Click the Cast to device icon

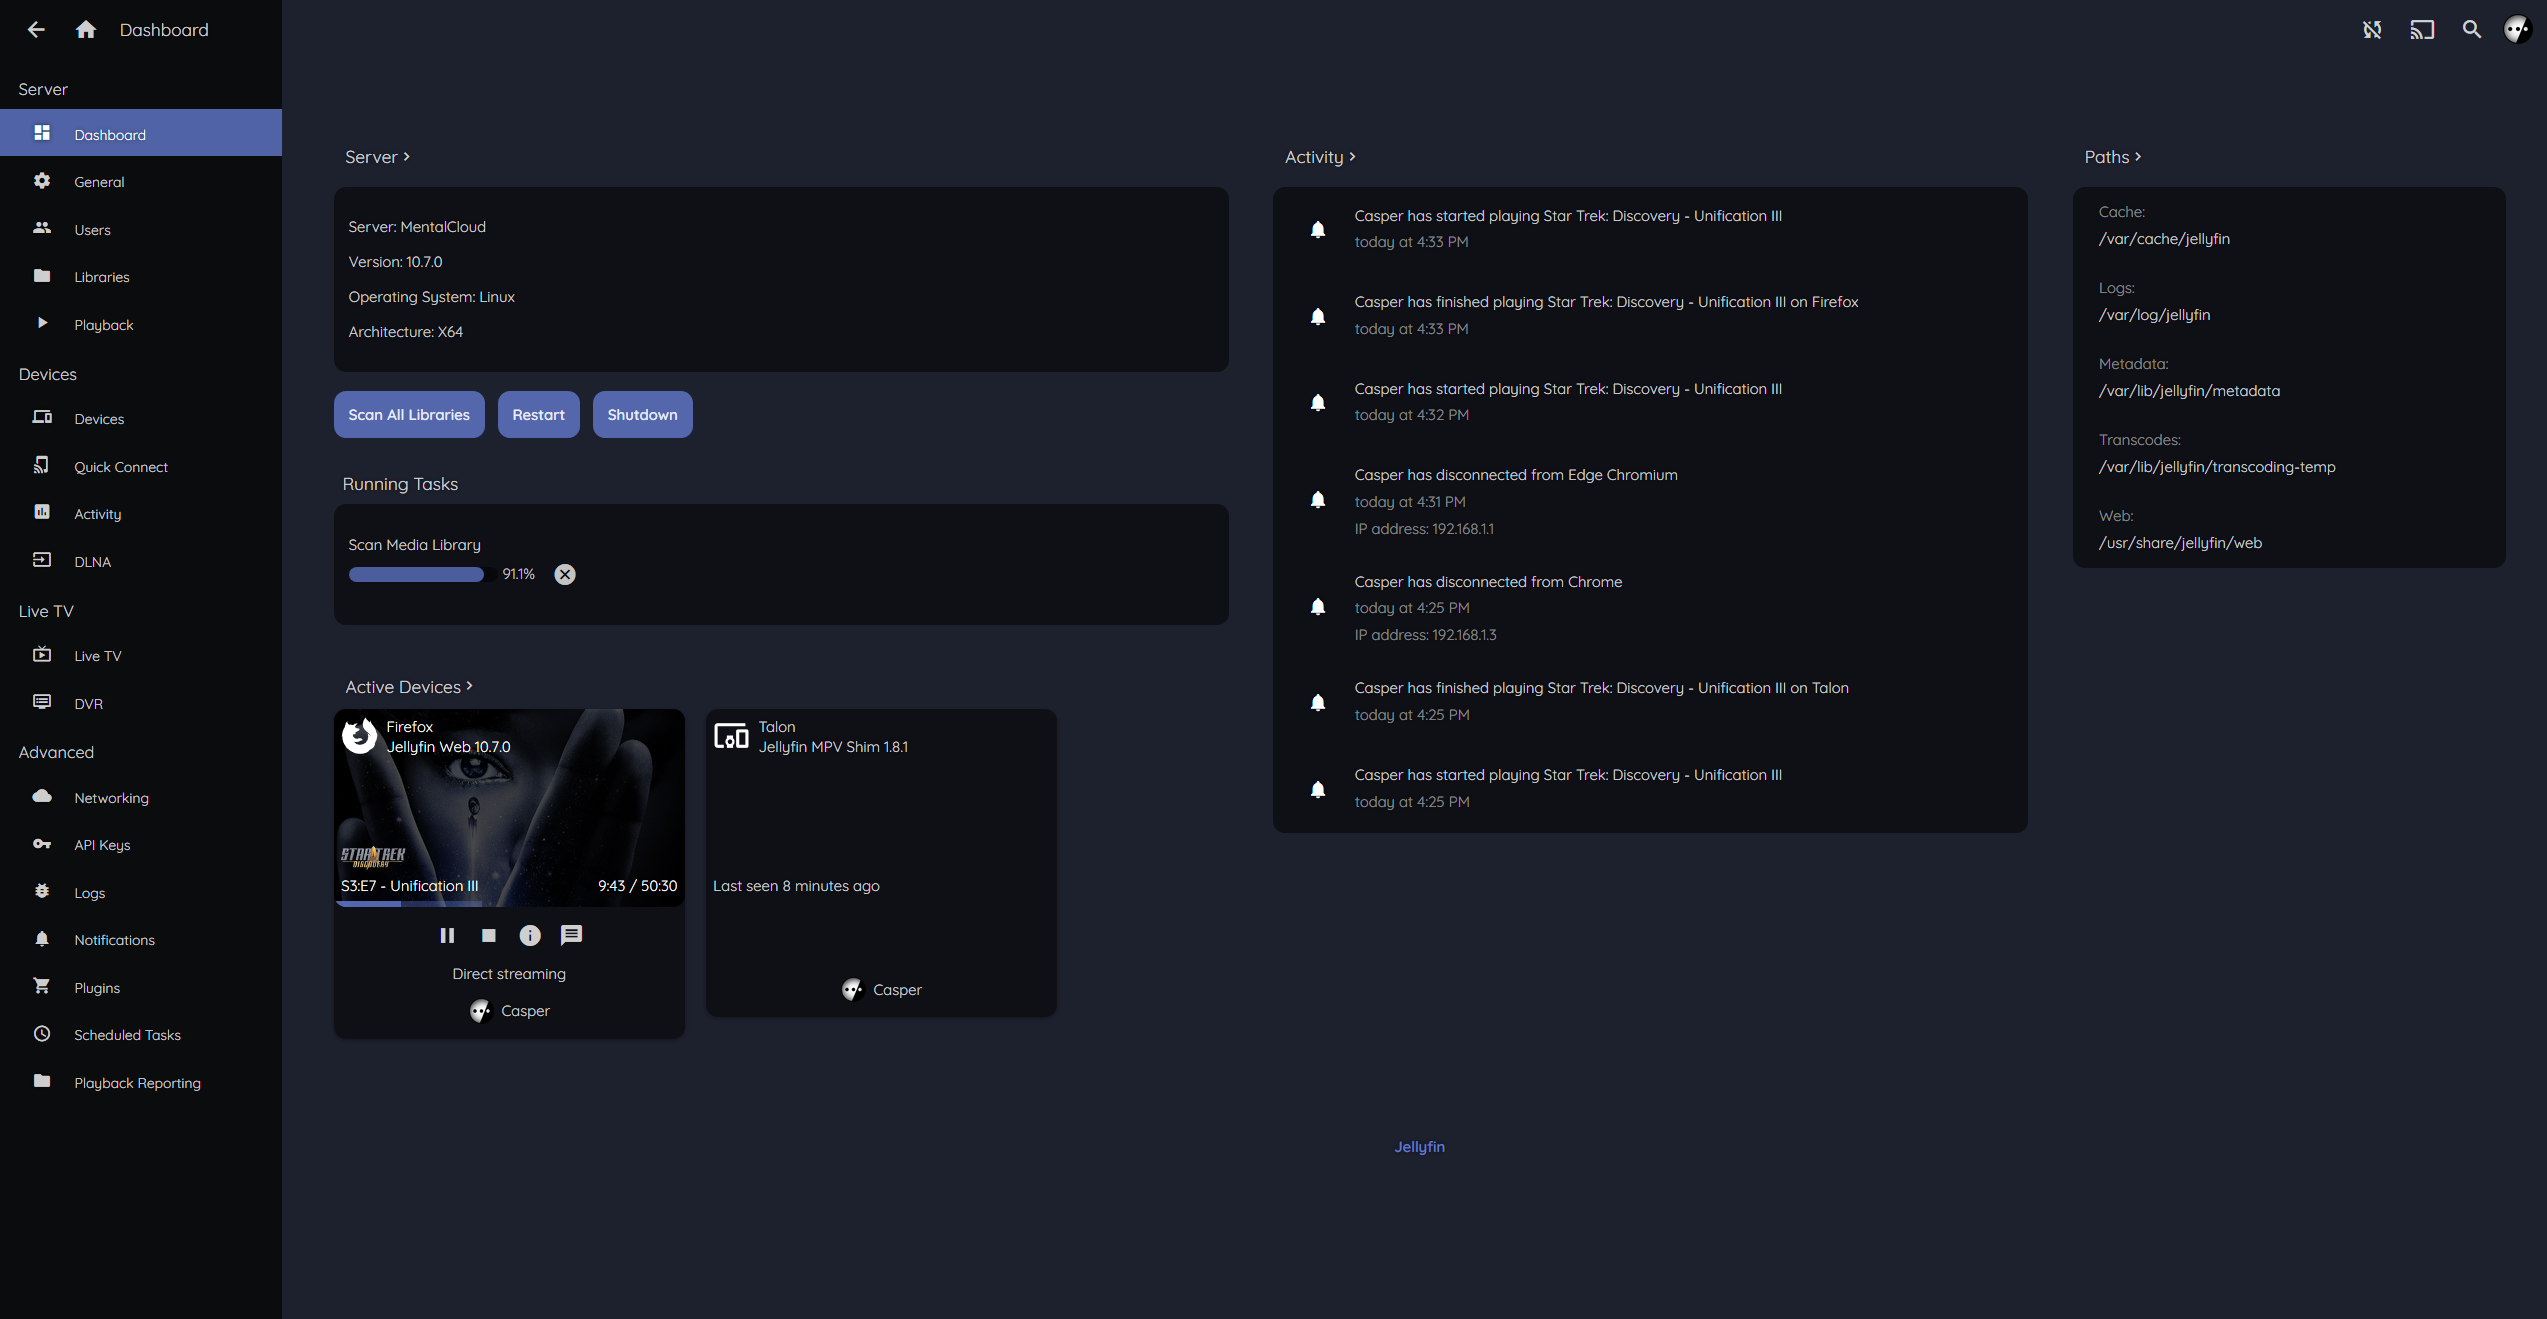click(x=2422, y=30)
